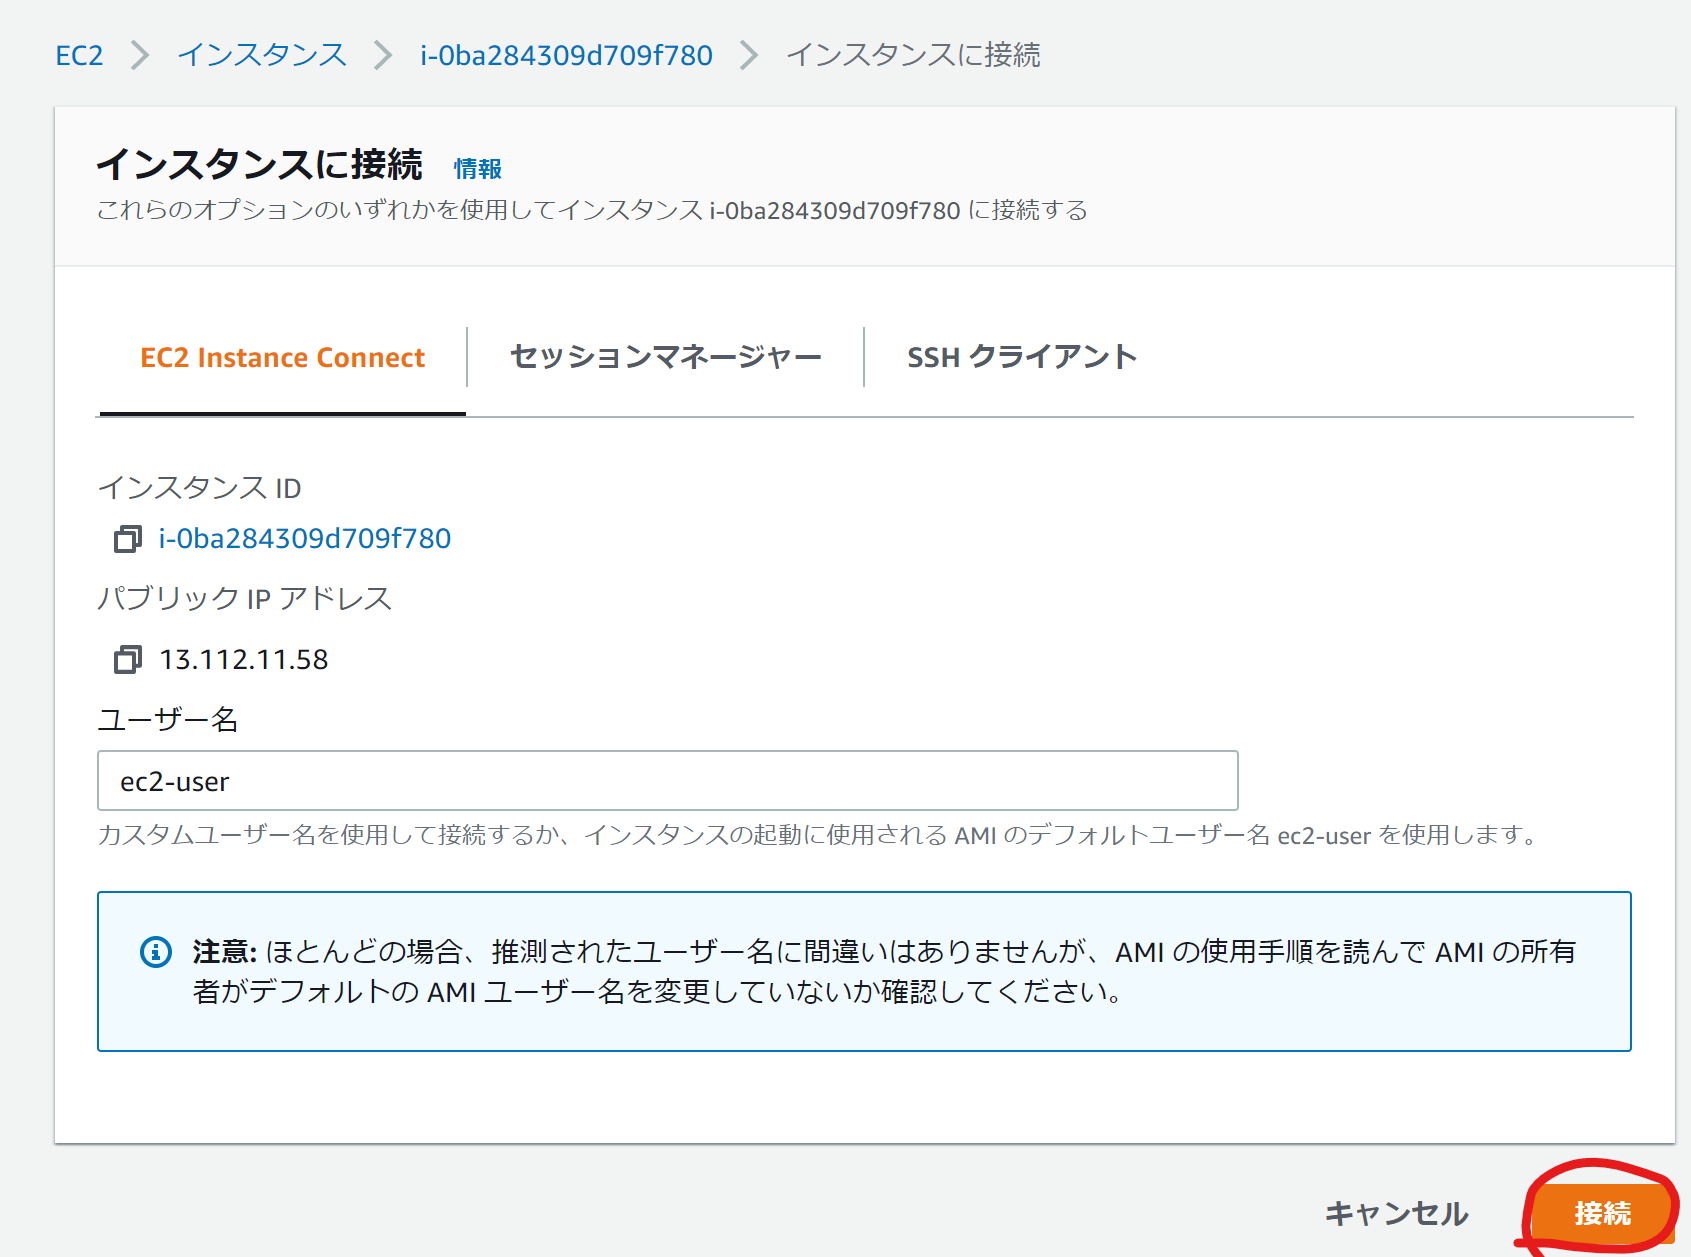Click the インスタンスに接続 breadcrumb text

[913, 55]
